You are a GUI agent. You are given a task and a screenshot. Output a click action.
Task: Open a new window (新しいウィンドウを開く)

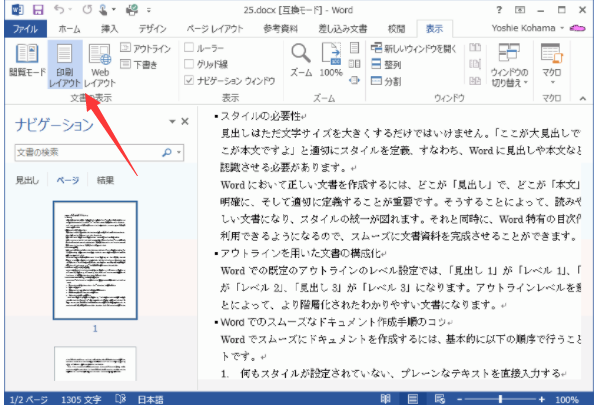pyautogui.click(x=414, y=48)
